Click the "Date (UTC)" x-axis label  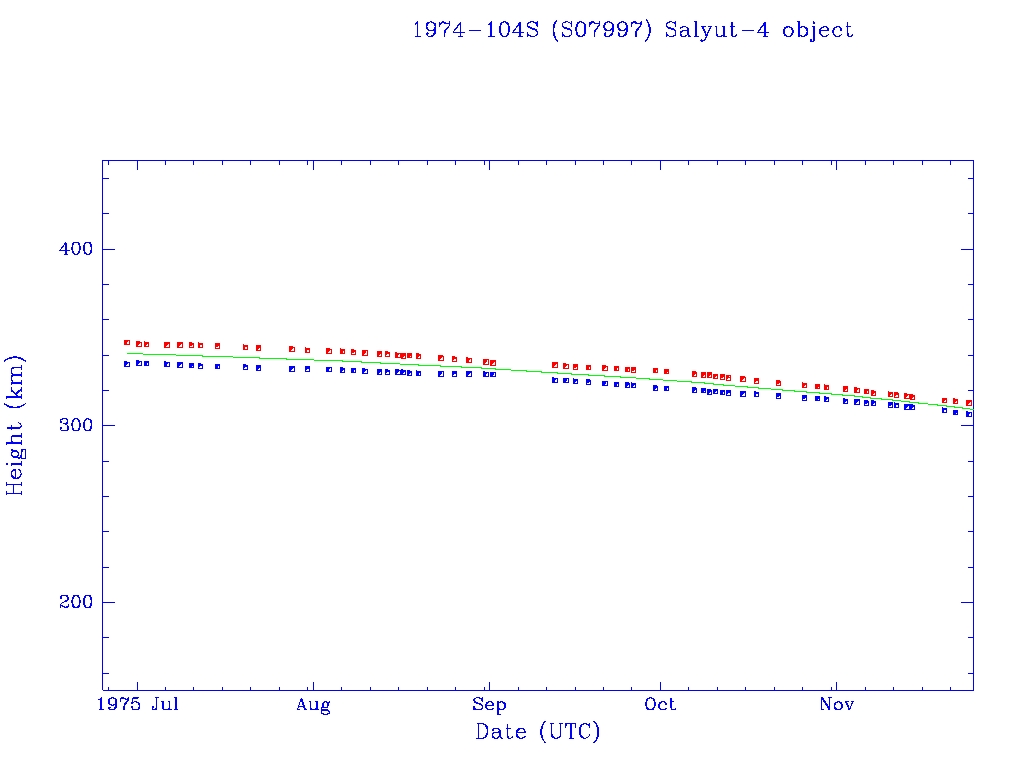pos(537,732)
